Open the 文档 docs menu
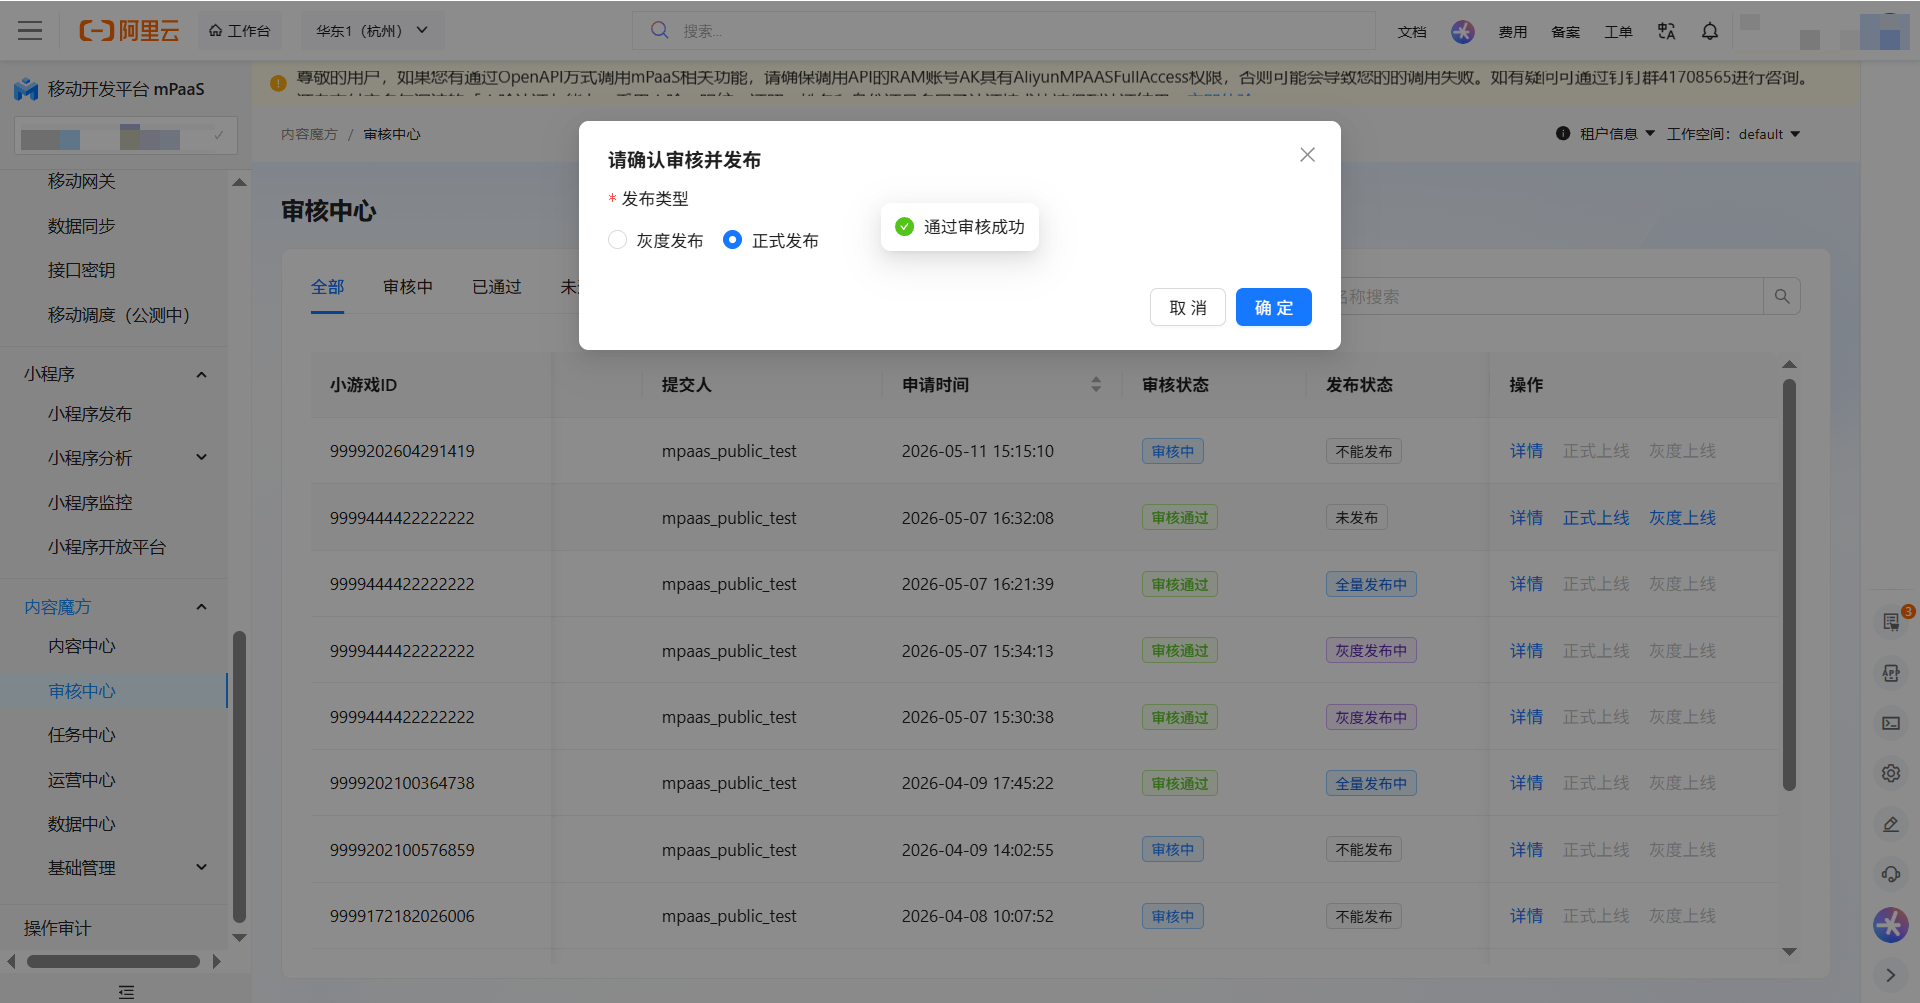 pyautogui.click(x=1412, y=32)
